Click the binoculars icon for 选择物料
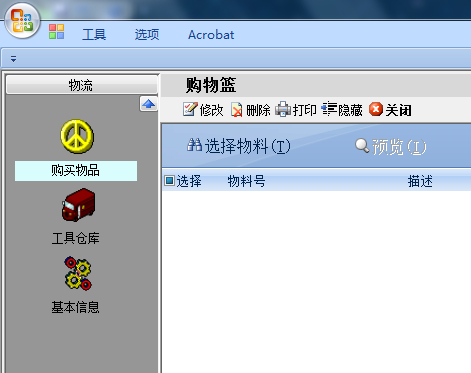Image resolution: width=471 pixels, height=373 pixels. tap(195, 145)
